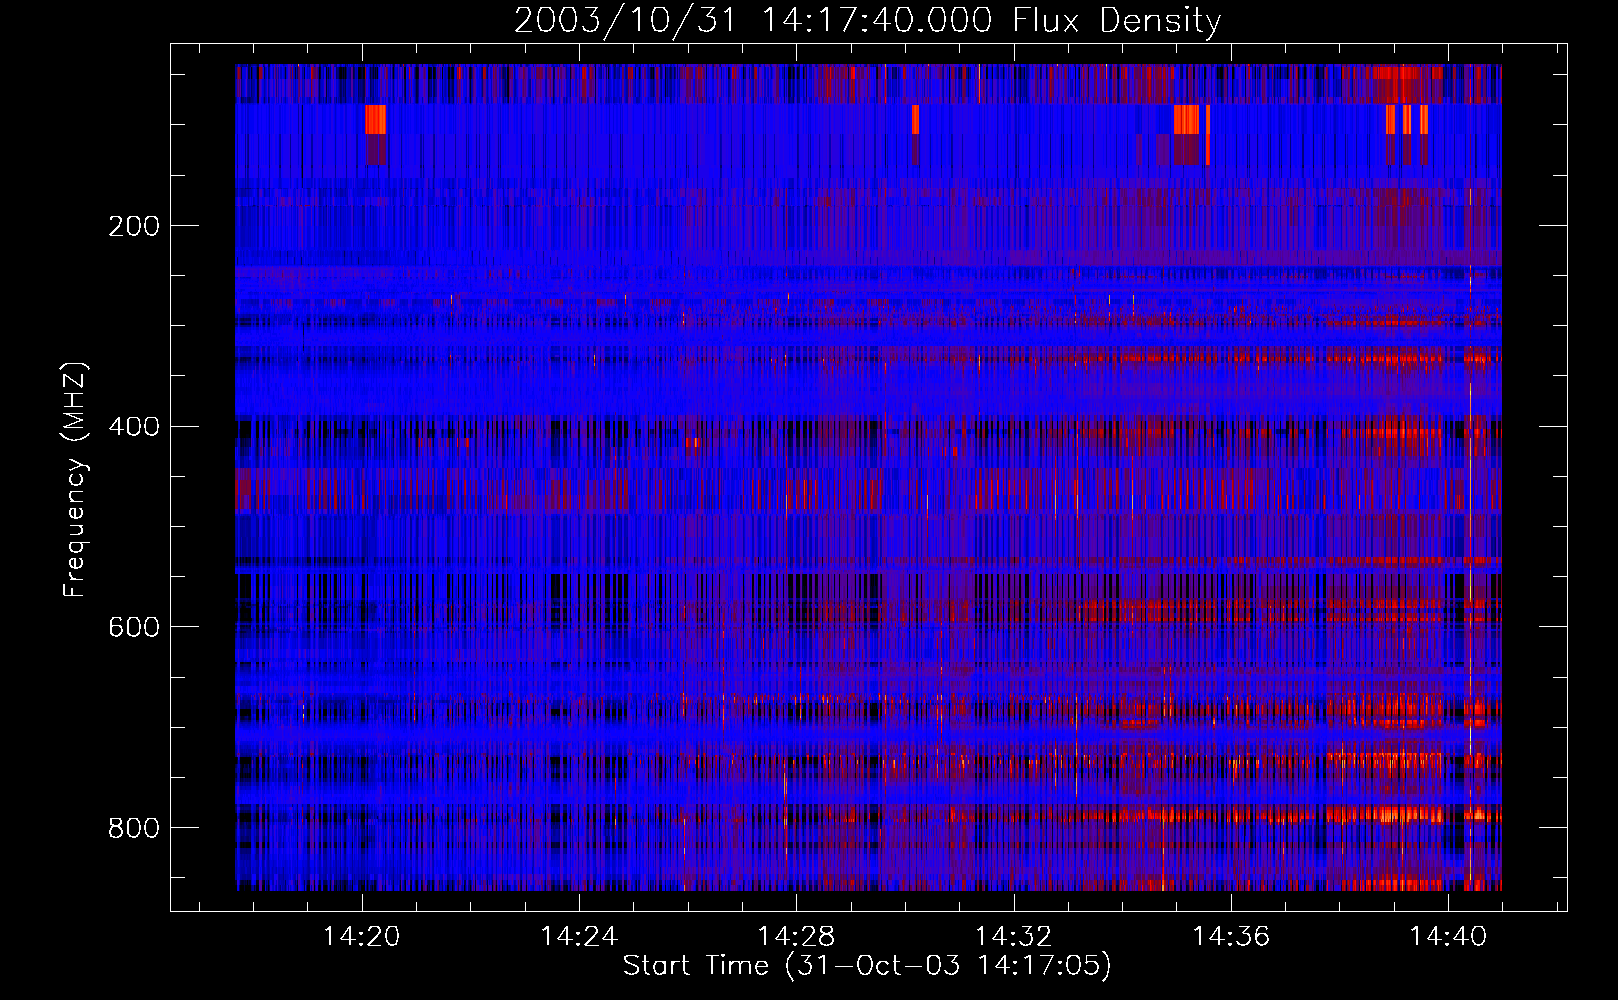The image size is (1618, 1000).
Task: Click the 400 frequency tick label
Action: point(134,427)
